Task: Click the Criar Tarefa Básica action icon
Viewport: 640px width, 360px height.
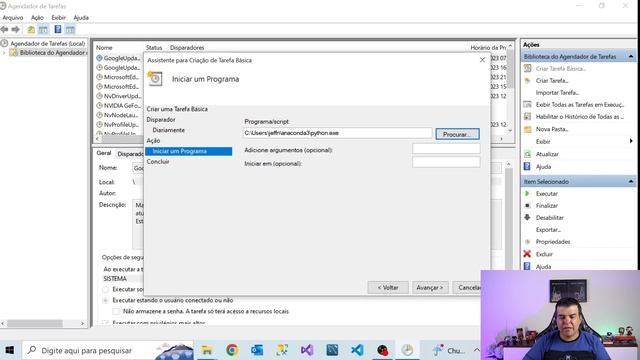Action: point(527,68)
